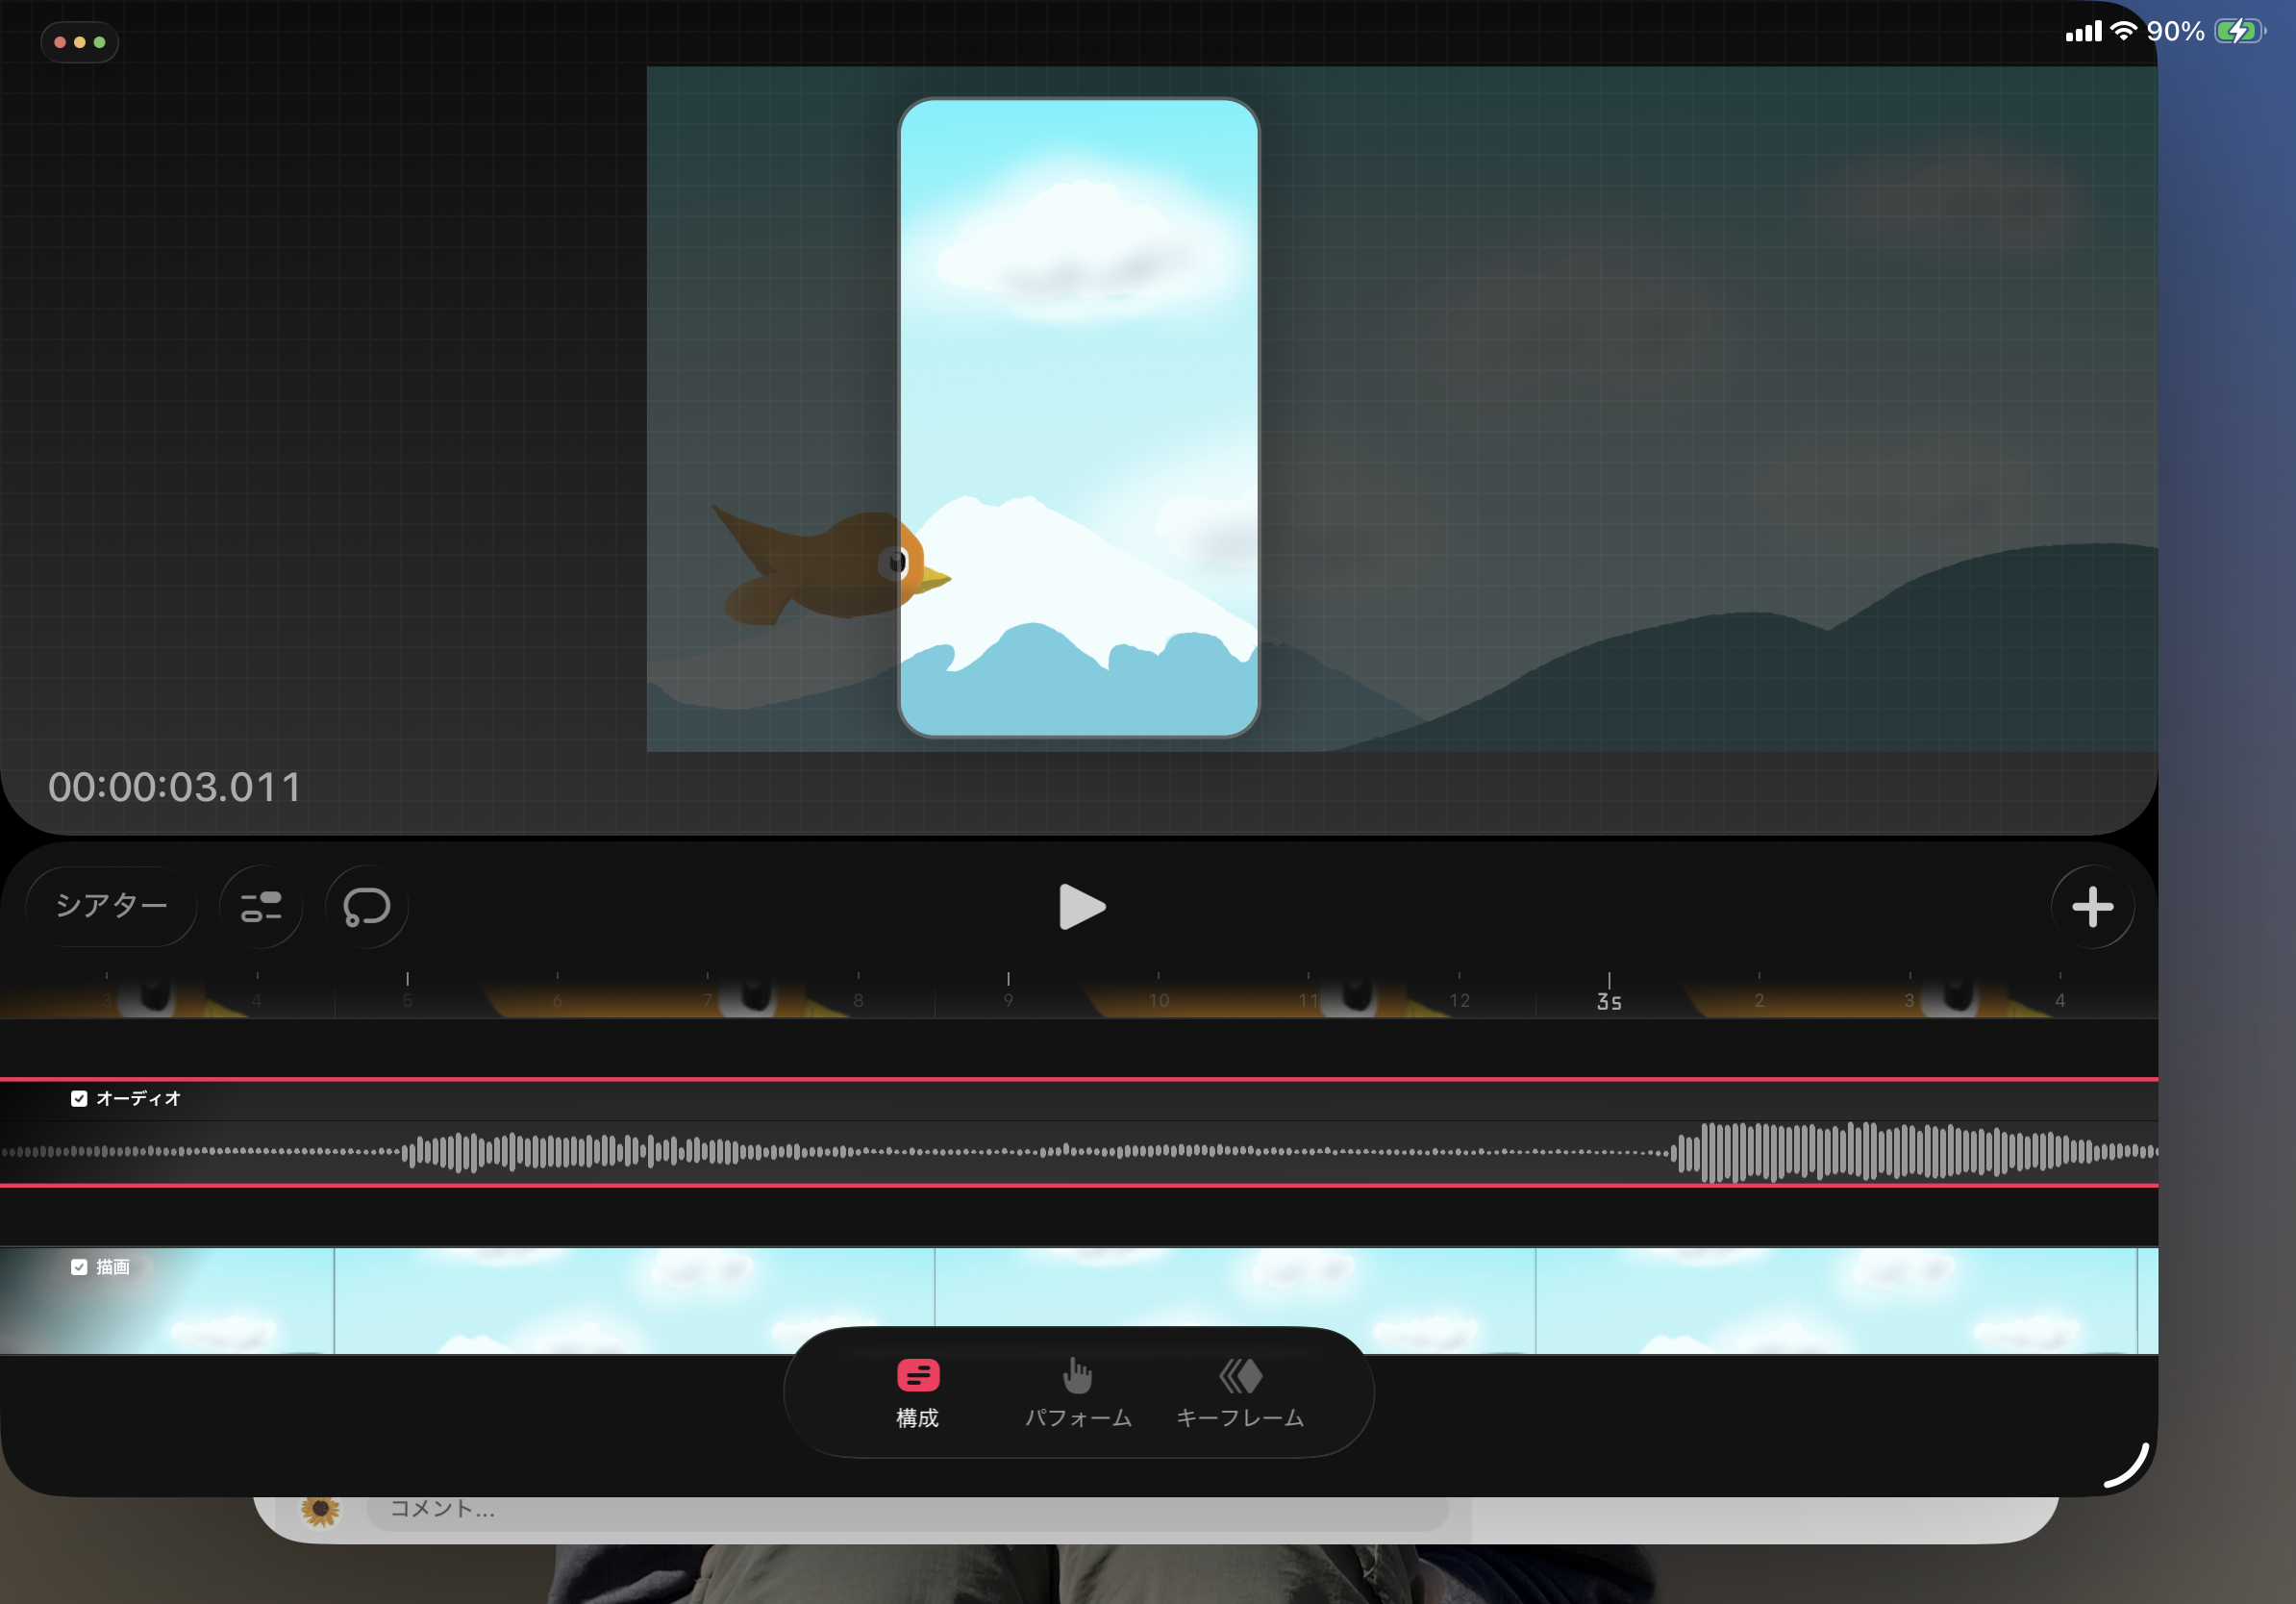Open the キーフレーム diamond icon
This screenshot has height=1604, width=2296.
click(1240, 1376)
